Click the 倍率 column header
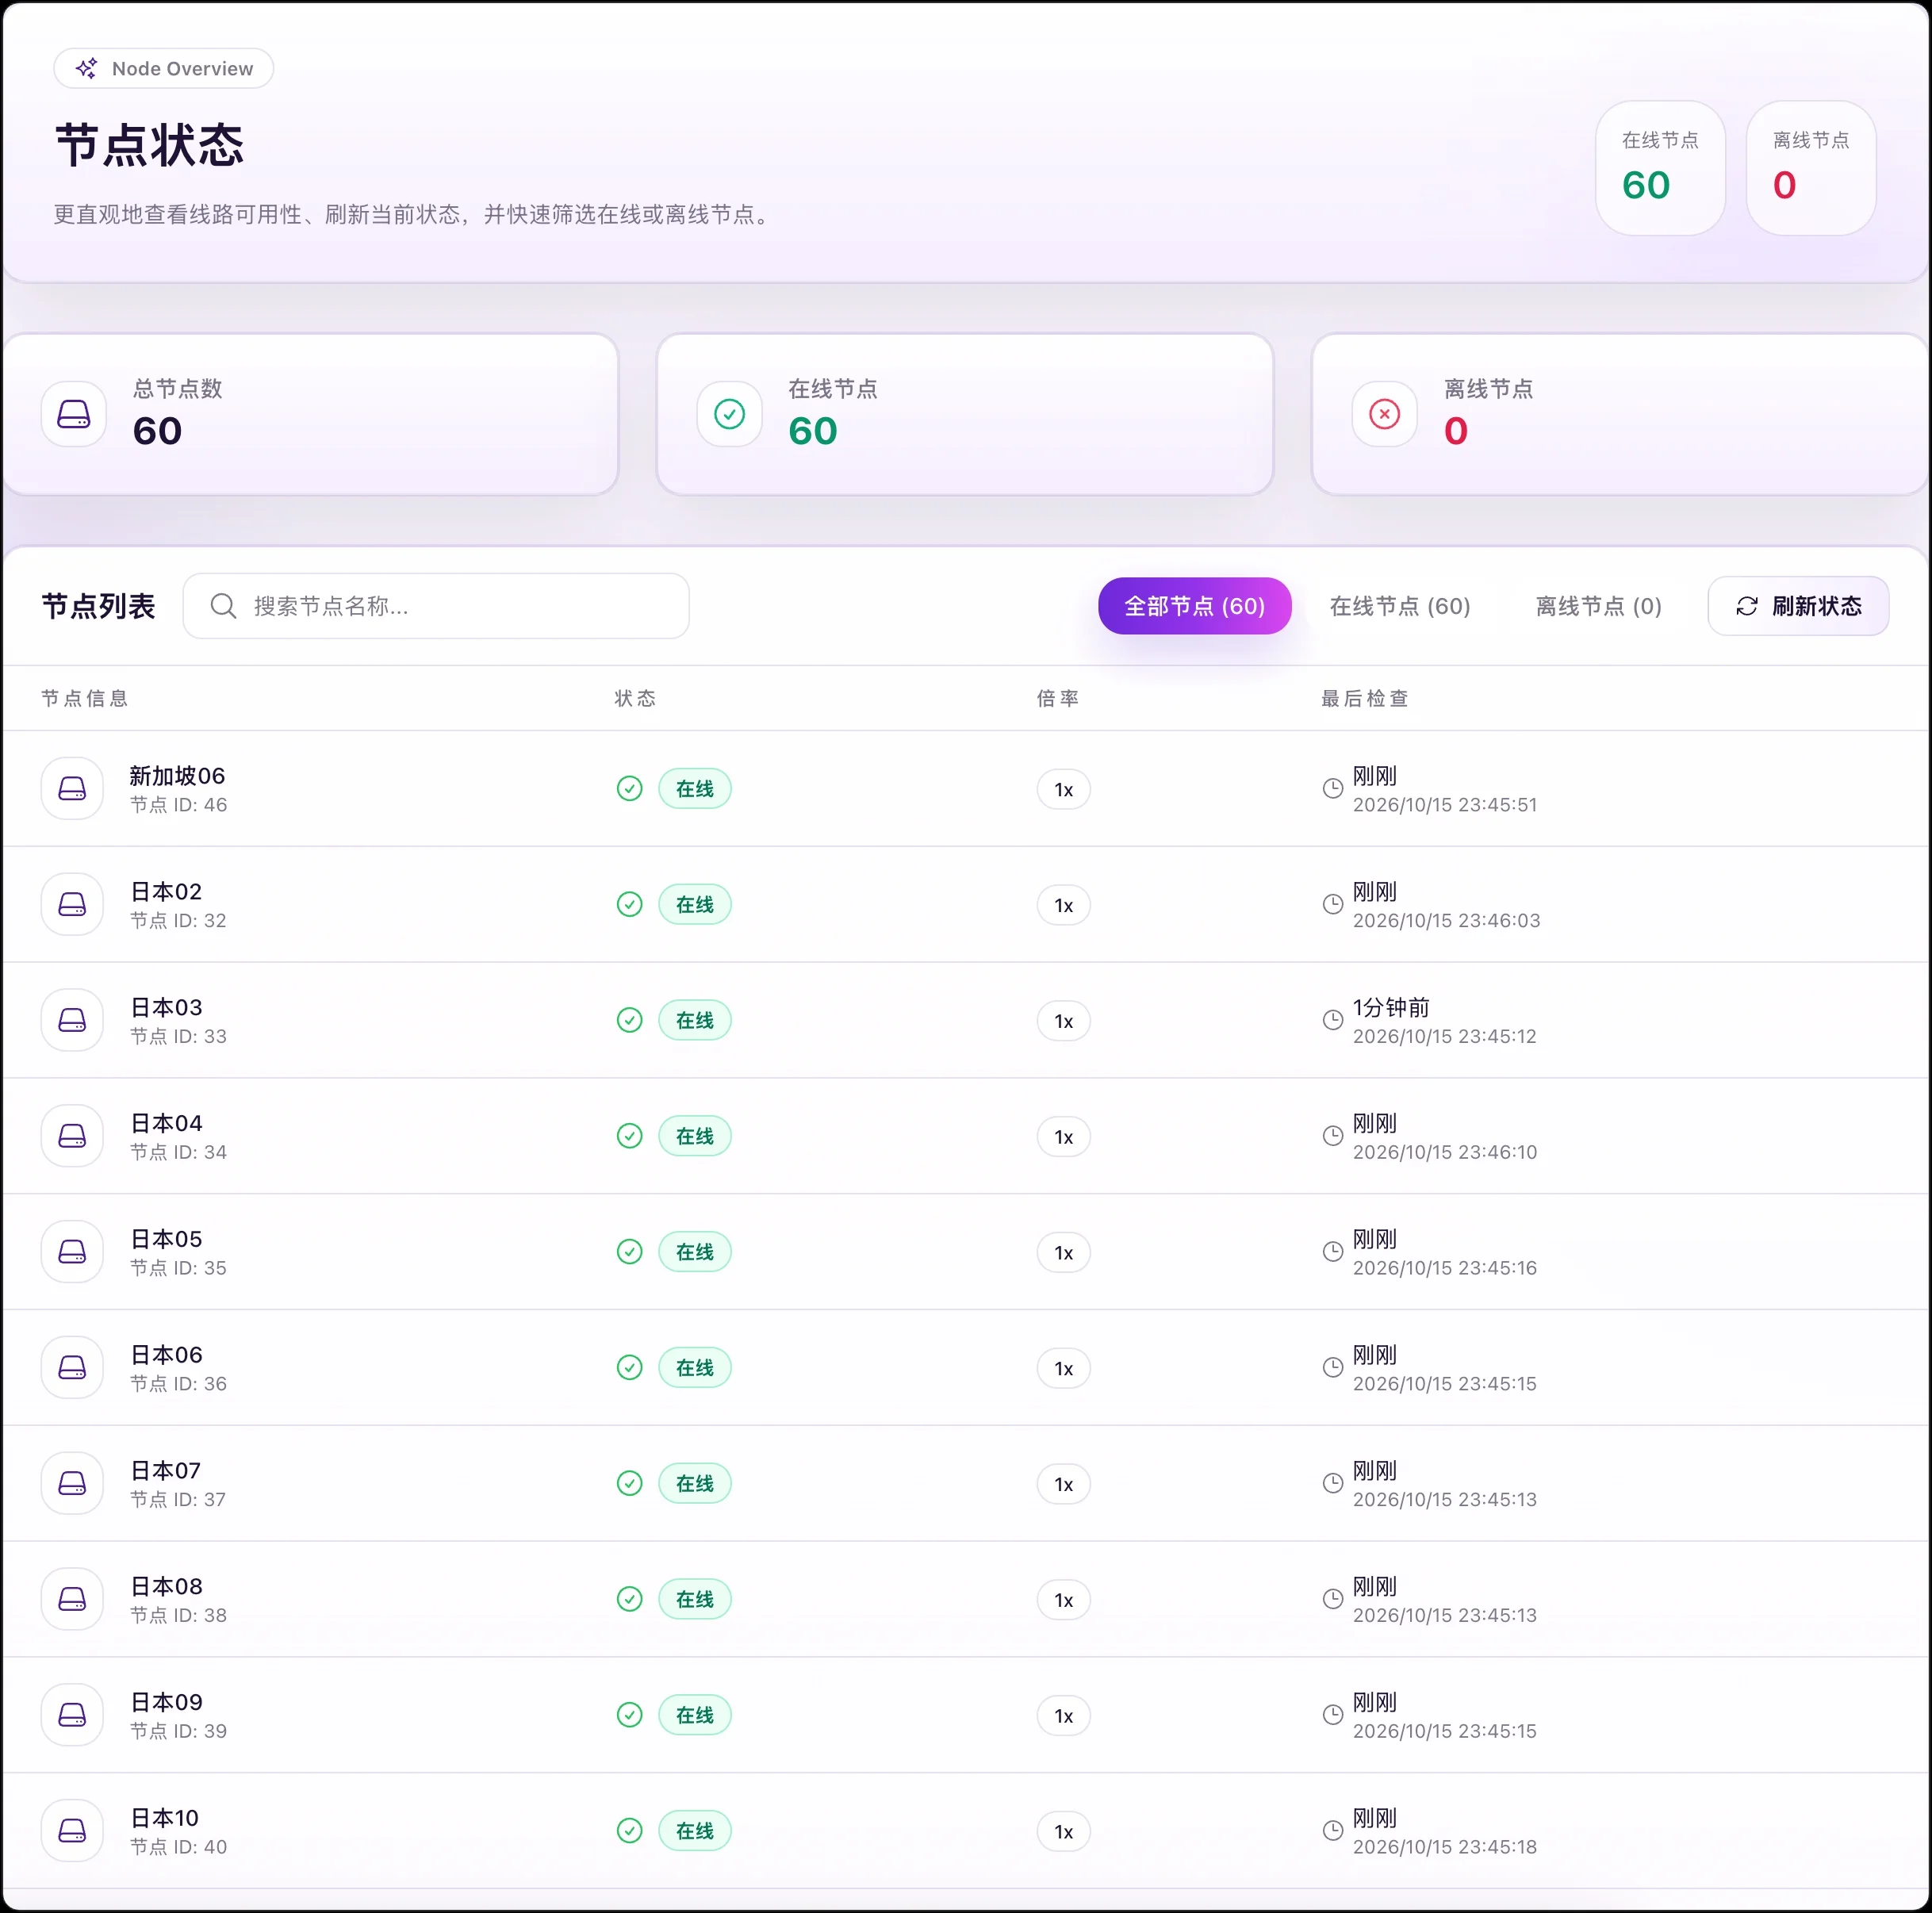1932x1913 pixels. tap(1058, 698)
